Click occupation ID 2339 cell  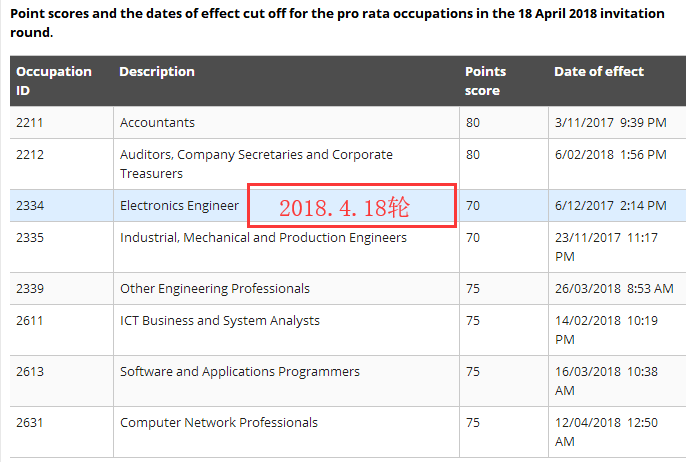point(29,289)
